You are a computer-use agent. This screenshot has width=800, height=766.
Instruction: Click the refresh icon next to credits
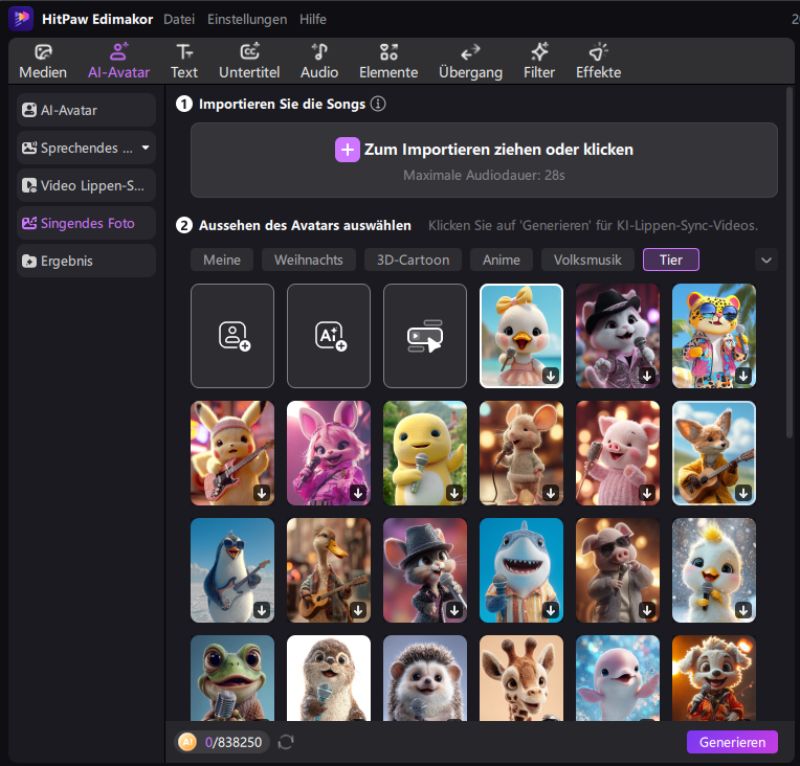tap(286, 742)
